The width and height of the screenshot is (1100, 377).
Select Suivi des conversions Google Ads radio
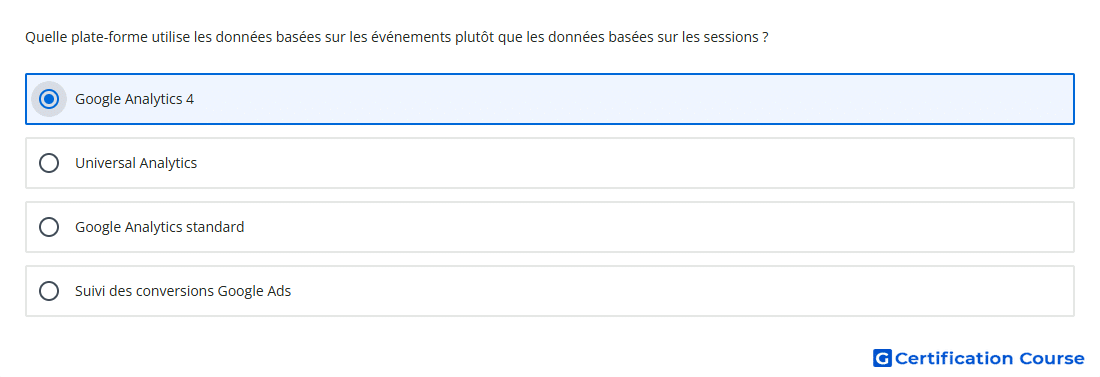pyautogui.click(x=49, y=291)
